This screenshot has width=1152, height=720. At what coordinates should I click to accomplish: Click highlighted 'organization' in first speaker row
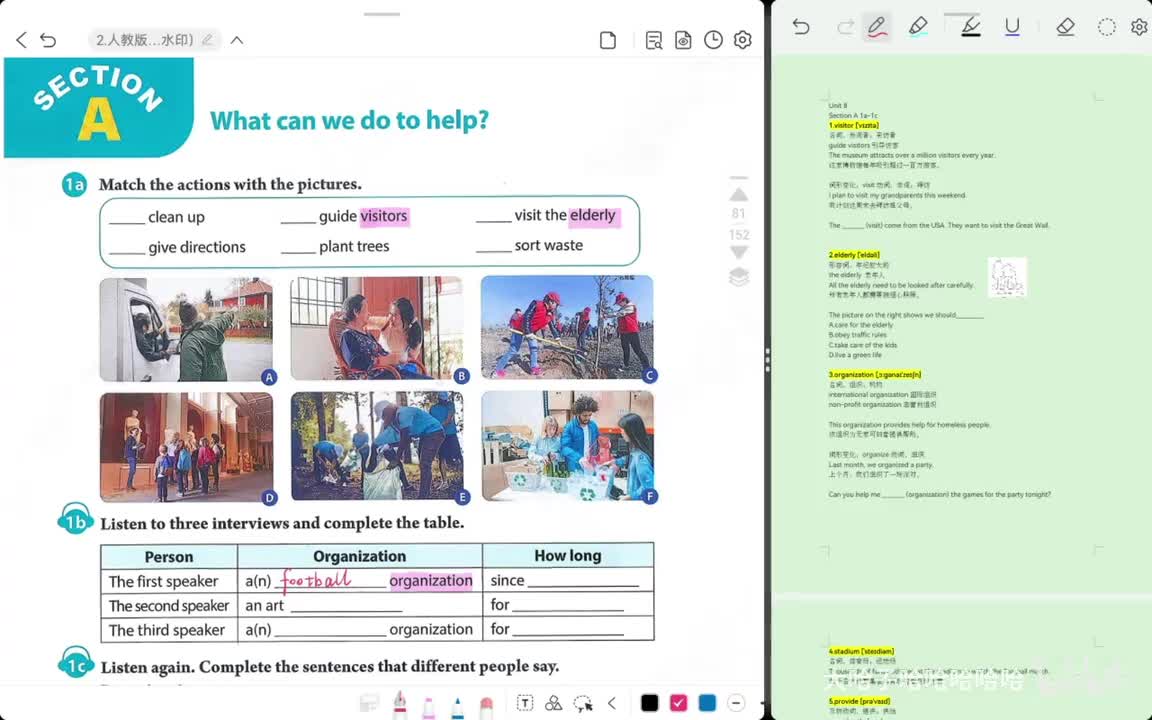click(431, 580)
